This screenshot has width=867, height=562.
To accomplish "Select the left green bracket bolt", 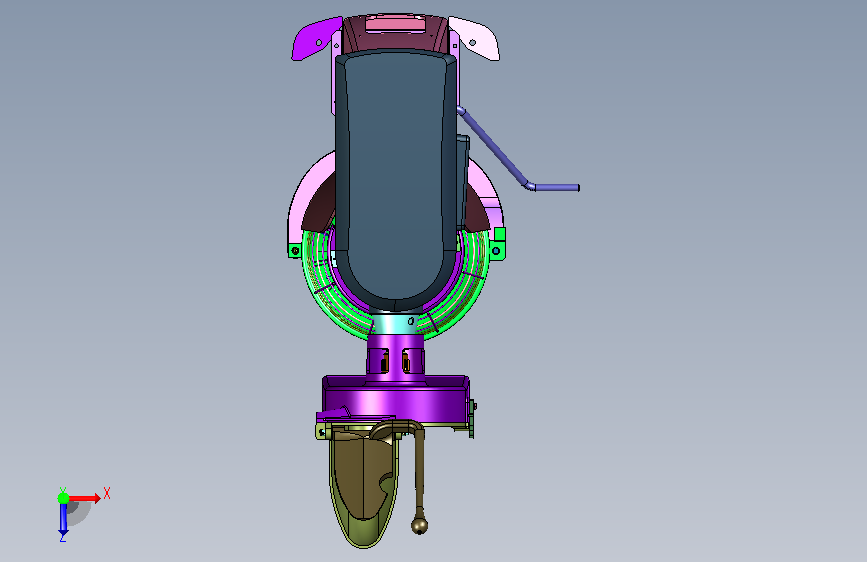I will coord(295,251).
